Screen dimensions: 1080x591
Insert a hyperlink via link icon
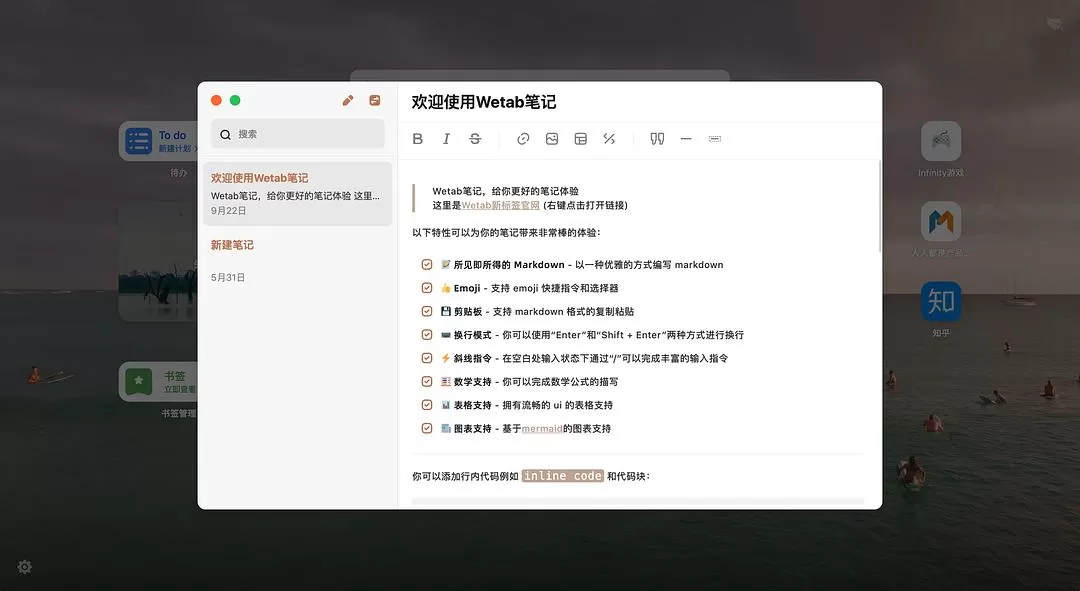[523, 139]
